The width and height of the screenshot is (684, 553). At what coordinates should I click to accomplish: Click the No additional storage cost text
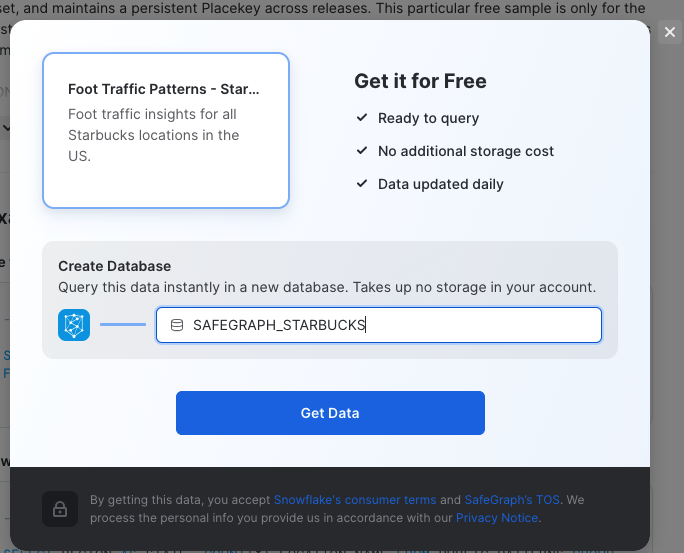pyautogui.click(x=465, y=151)
